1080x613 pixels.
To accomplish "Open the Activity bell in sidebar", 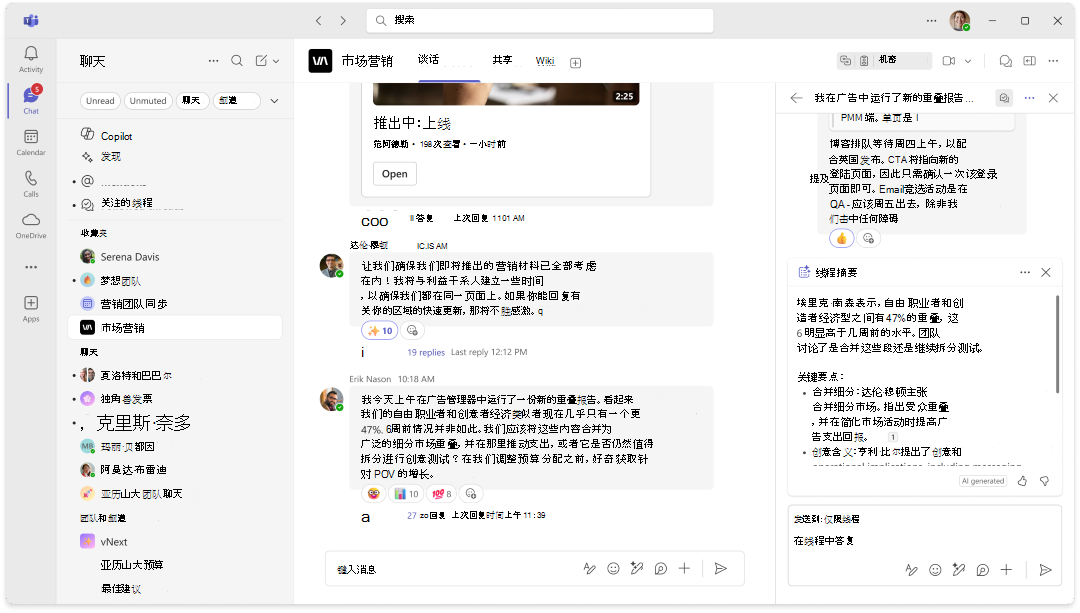I will [x=31, y=59].
